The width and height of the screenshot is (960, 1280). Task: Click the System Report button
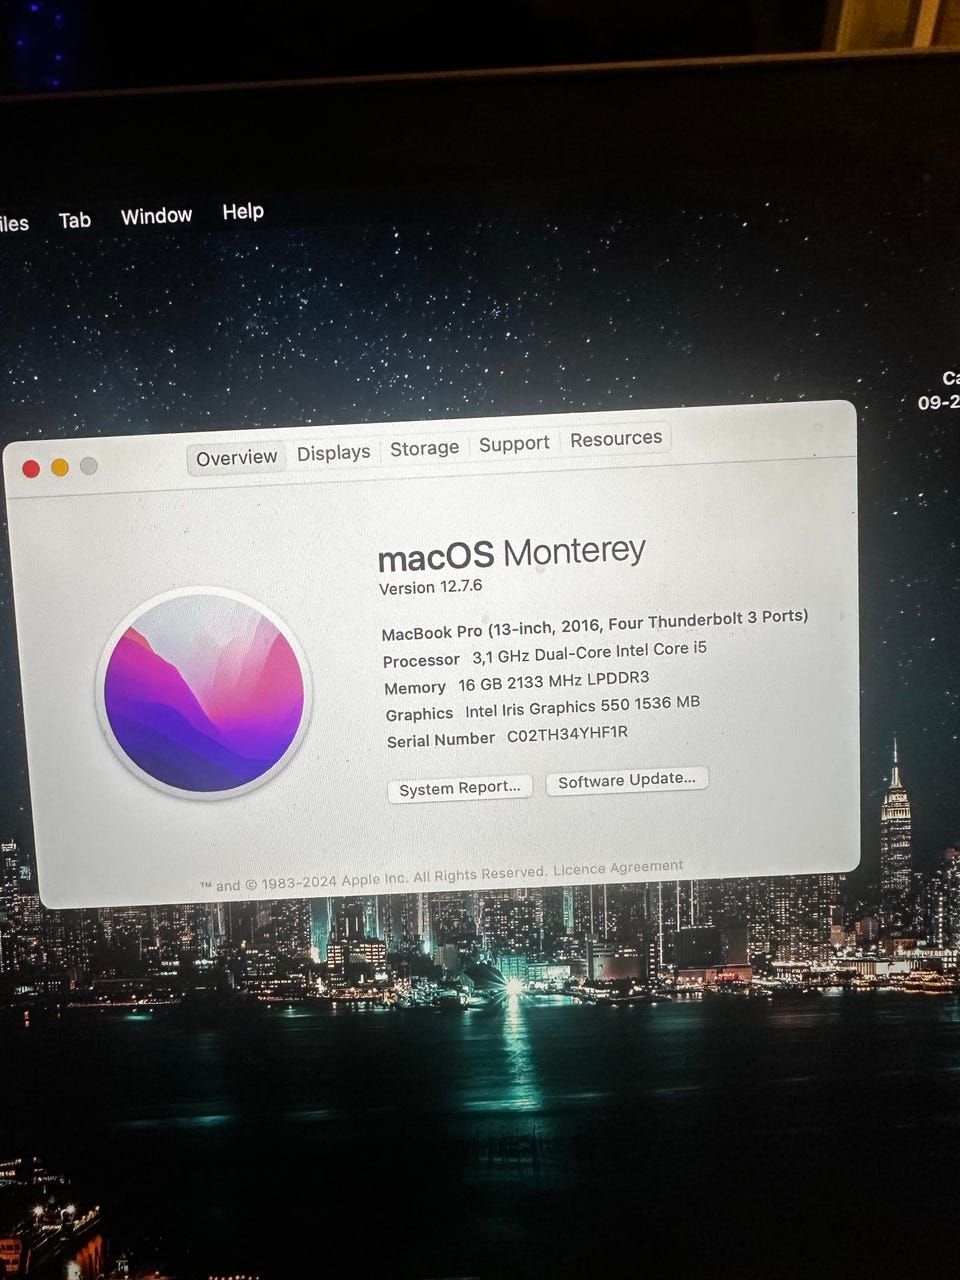460,788
